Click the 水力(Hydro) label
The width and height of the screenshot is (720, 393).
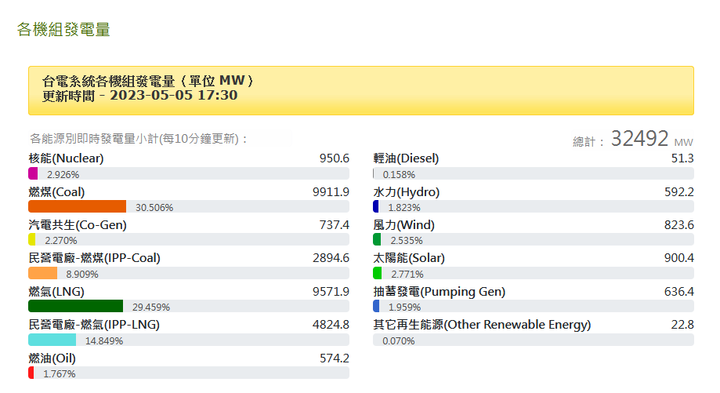[406, 192]
